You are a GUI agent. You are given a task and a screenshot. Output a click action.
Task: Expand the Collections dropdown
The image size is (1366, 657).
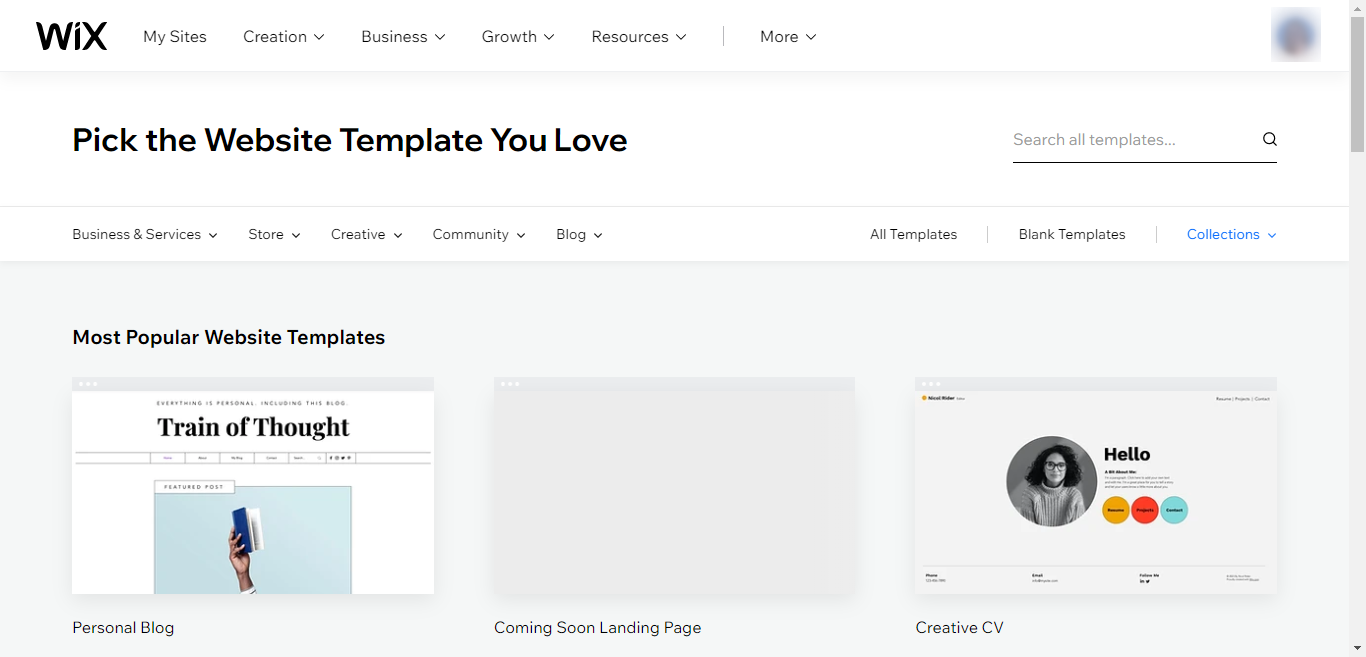click(x=1231, y=235)
